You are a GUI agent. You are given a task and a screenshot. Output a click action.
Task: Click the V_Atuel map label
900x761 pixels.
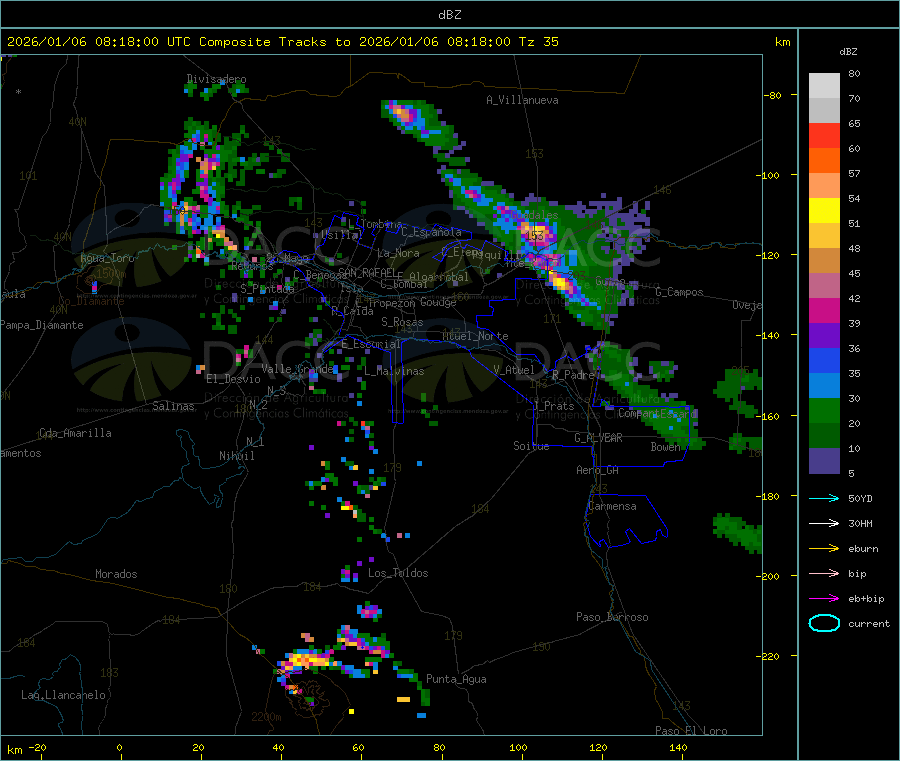(x=514, y=370)
